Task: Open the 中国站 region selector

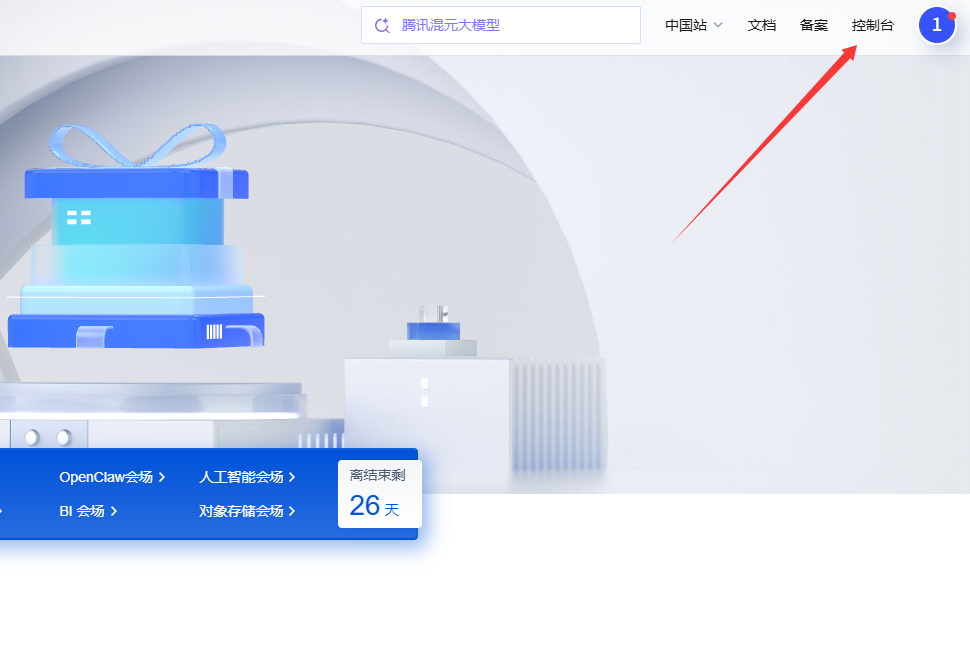Action: tap(687, 25)
